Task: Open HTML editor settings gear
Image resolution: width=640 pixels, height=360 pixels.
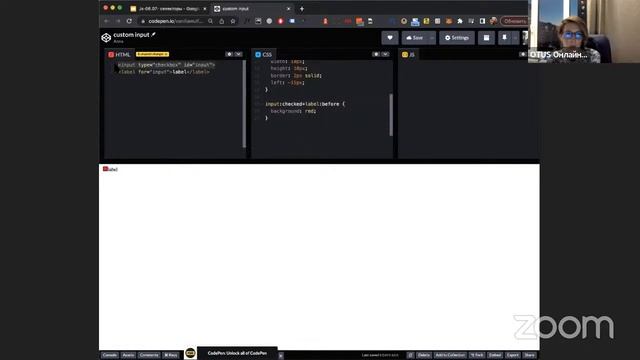Action: [229, 54]
